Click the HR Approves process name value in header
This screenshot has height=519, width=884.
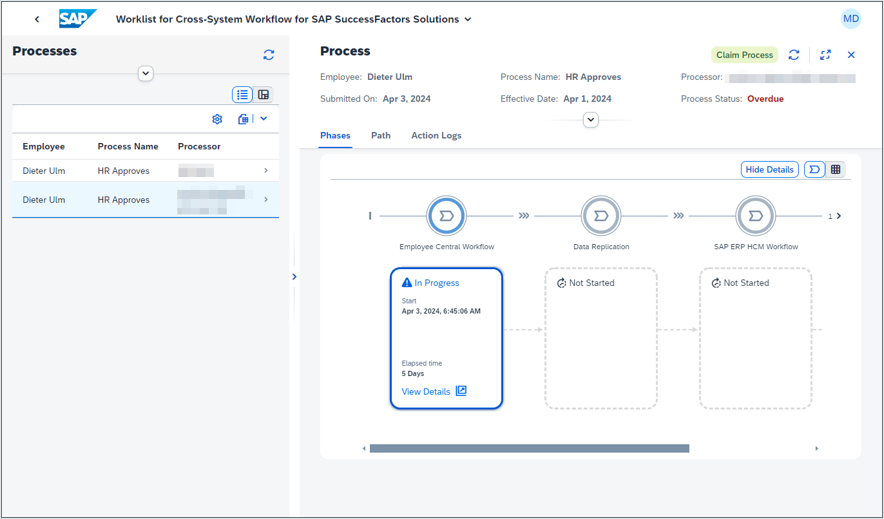tap(593, 77)
